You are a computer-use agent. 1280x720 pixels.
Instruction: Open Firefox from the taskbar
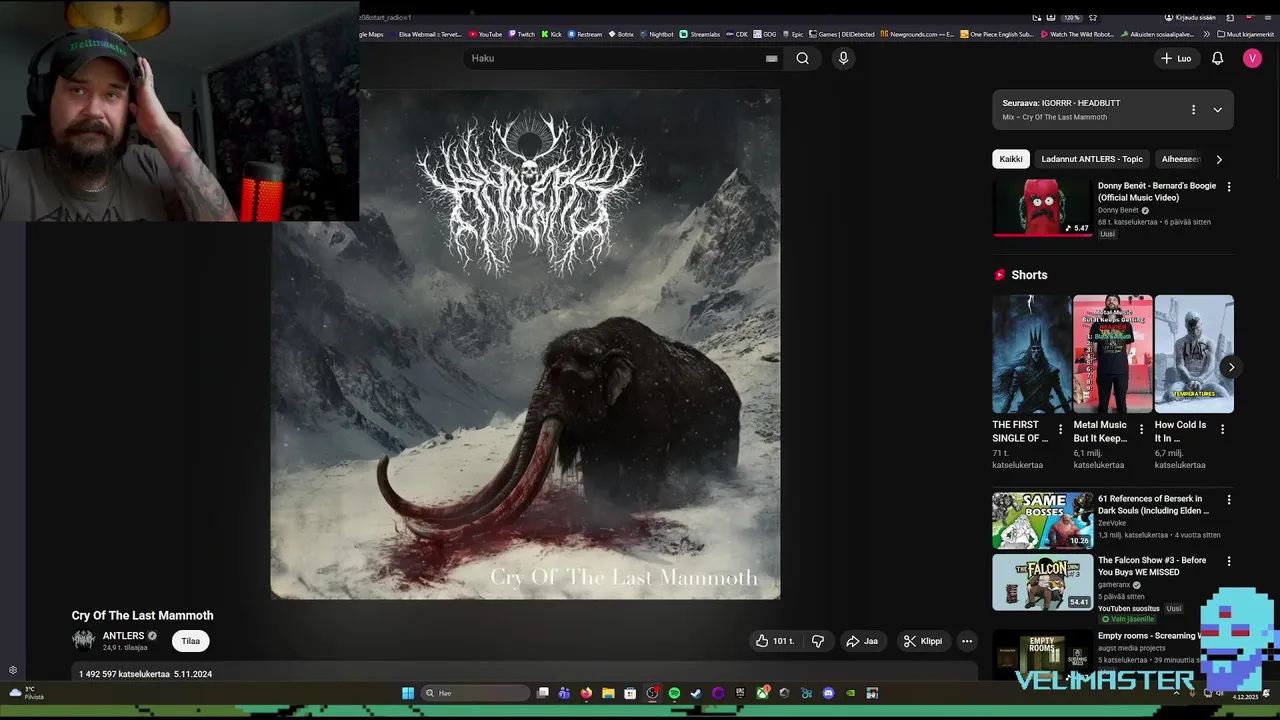coord(586,693)
